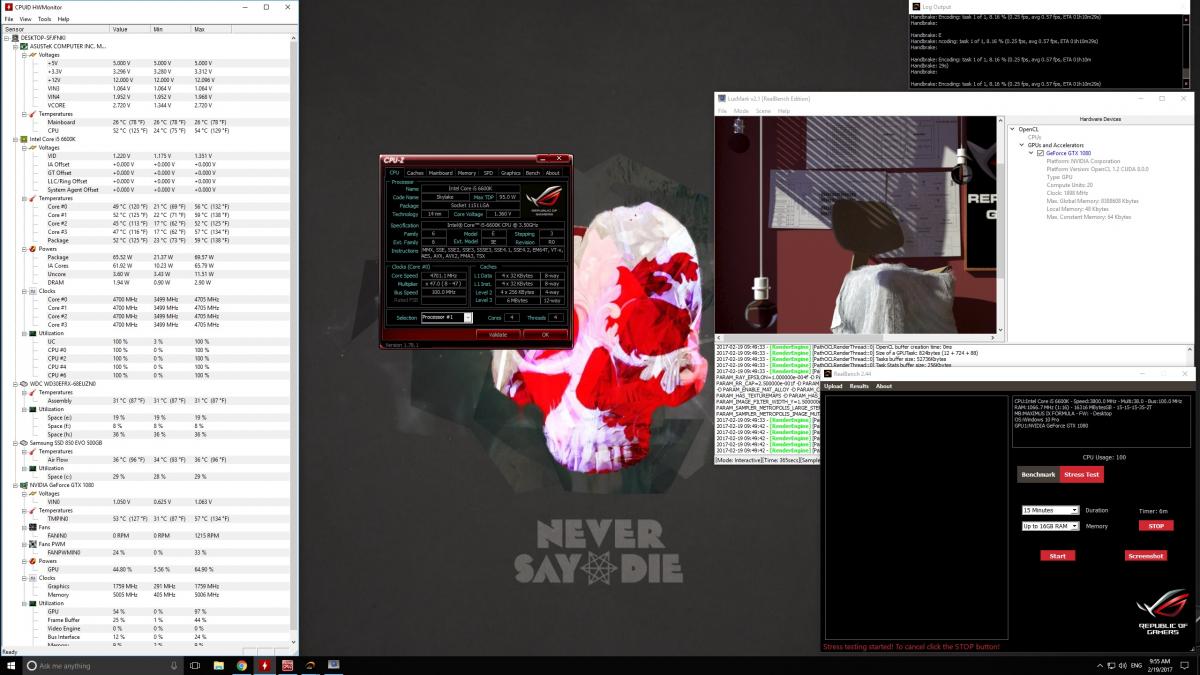Click the OK button in CPU-Z

(545, 334)
